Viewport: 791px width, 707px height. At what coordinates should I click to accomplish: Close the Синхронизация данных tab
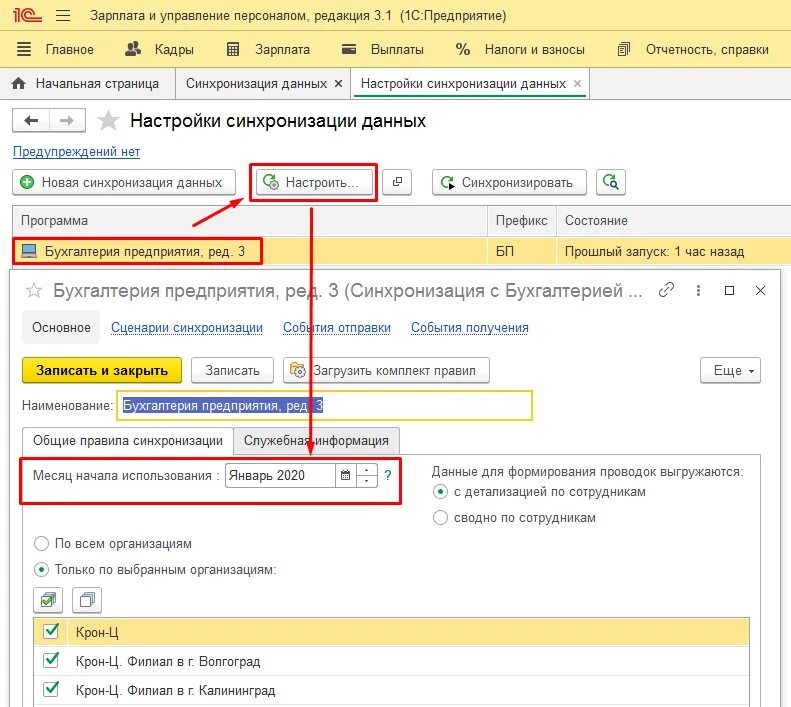(338, 83)
